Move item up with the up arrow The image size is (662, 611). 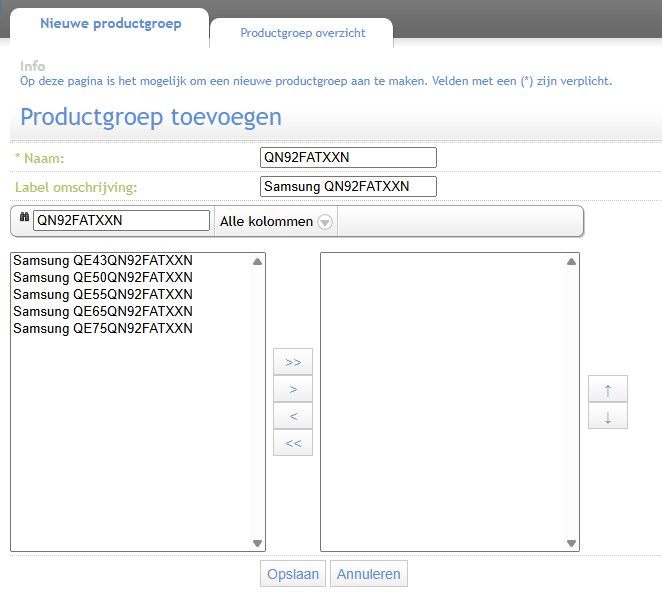[x=608, y=390]
